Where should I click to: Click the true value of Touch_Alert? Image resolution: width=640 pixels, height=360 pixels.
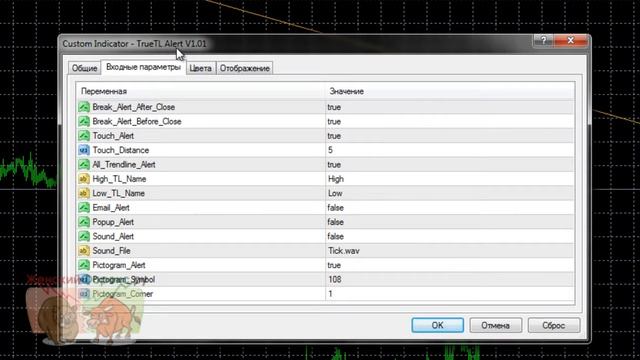pos(334,136)
